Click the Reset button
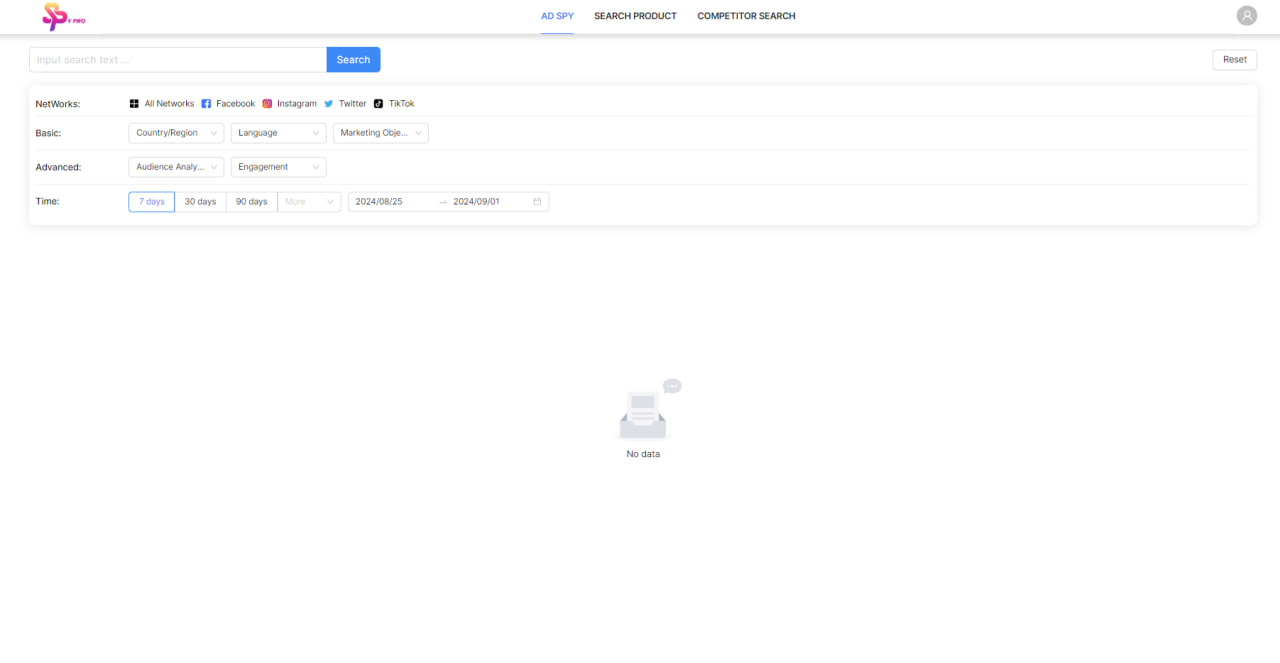The width and height of the screenshot is (1280, 663). pos(1235,60)
